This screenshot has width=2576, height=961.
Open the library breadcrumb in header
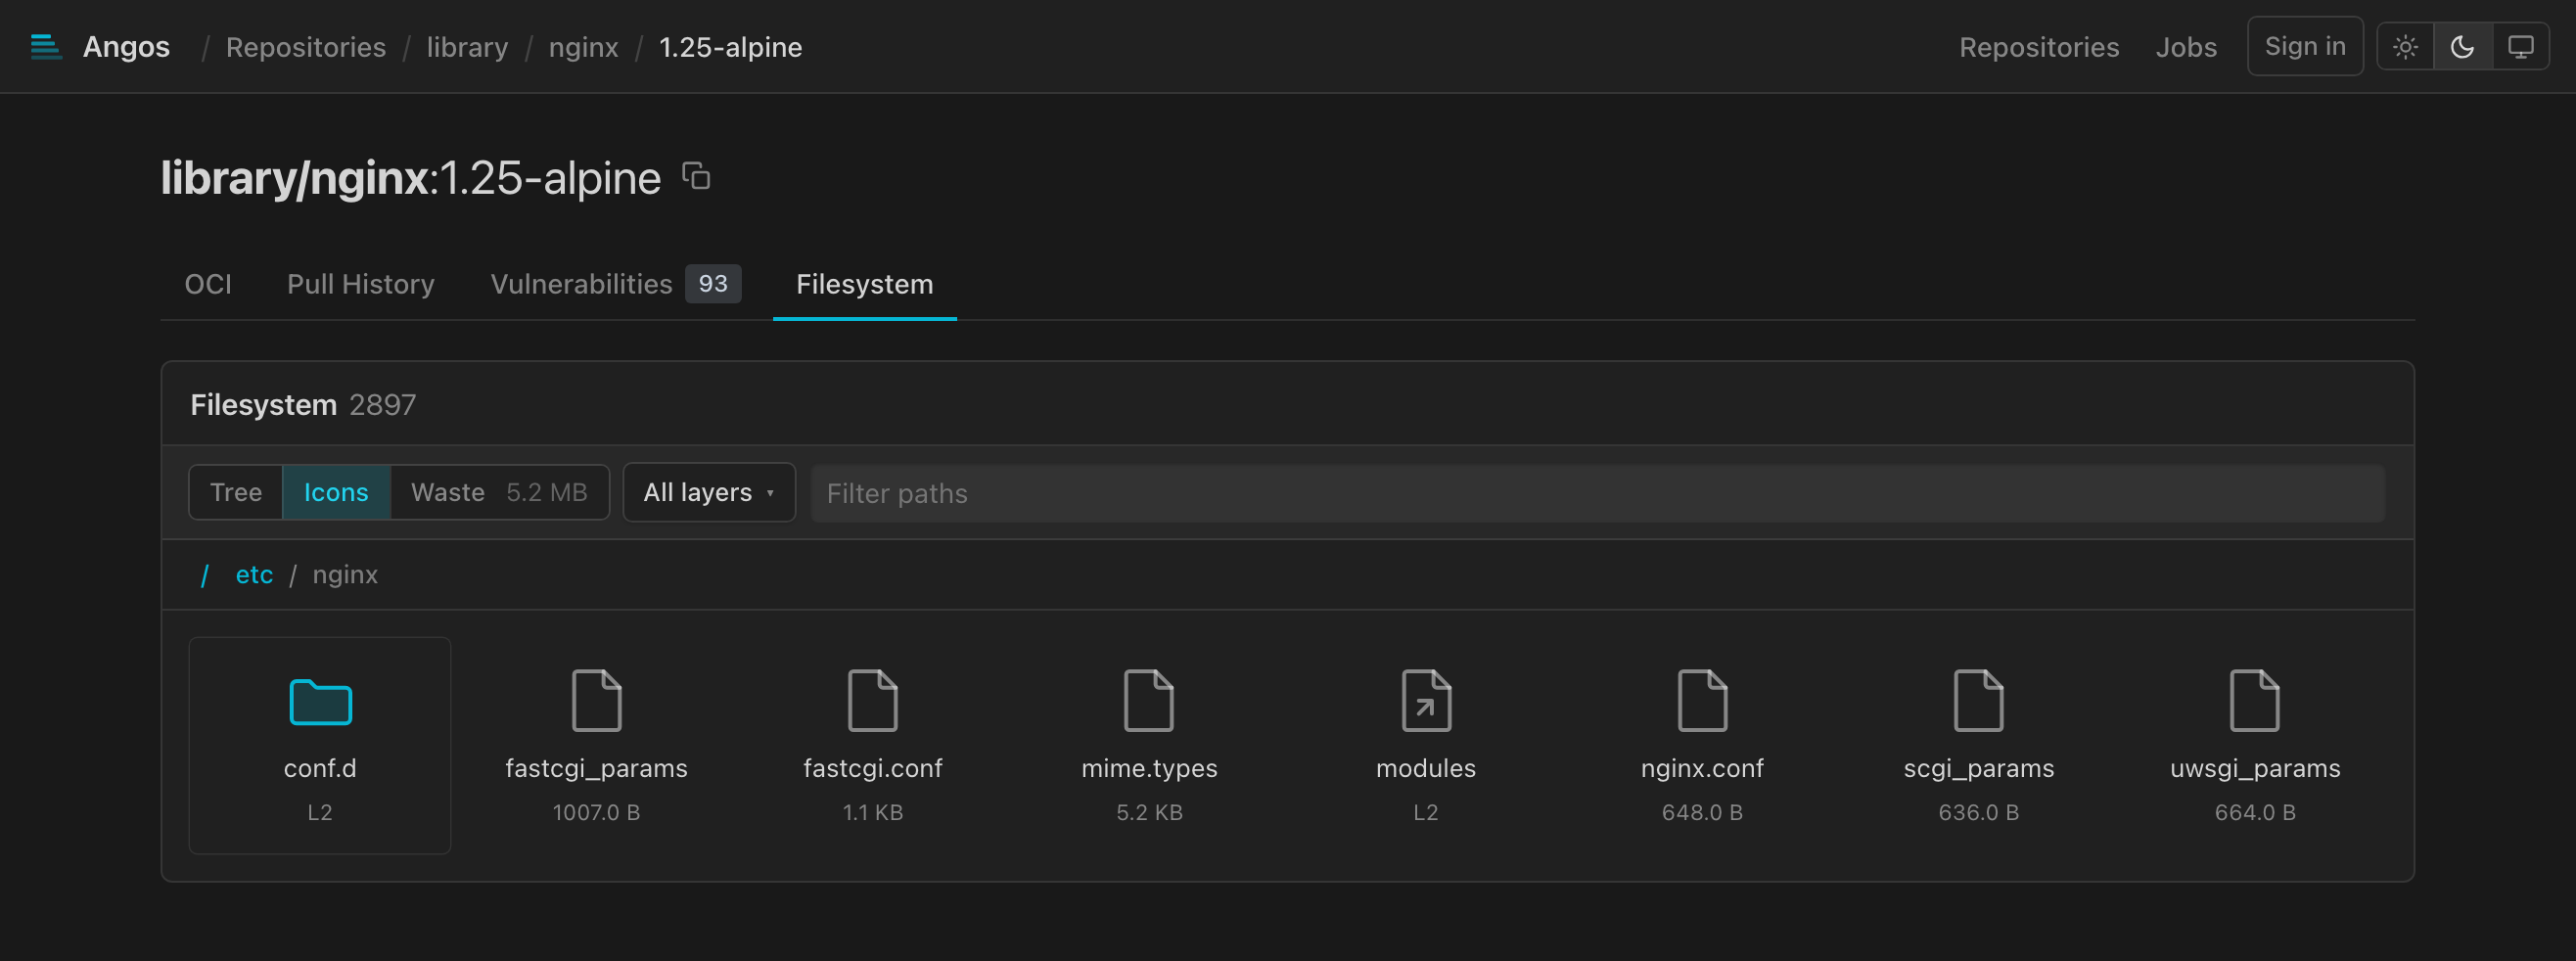[x=467, y=47]
